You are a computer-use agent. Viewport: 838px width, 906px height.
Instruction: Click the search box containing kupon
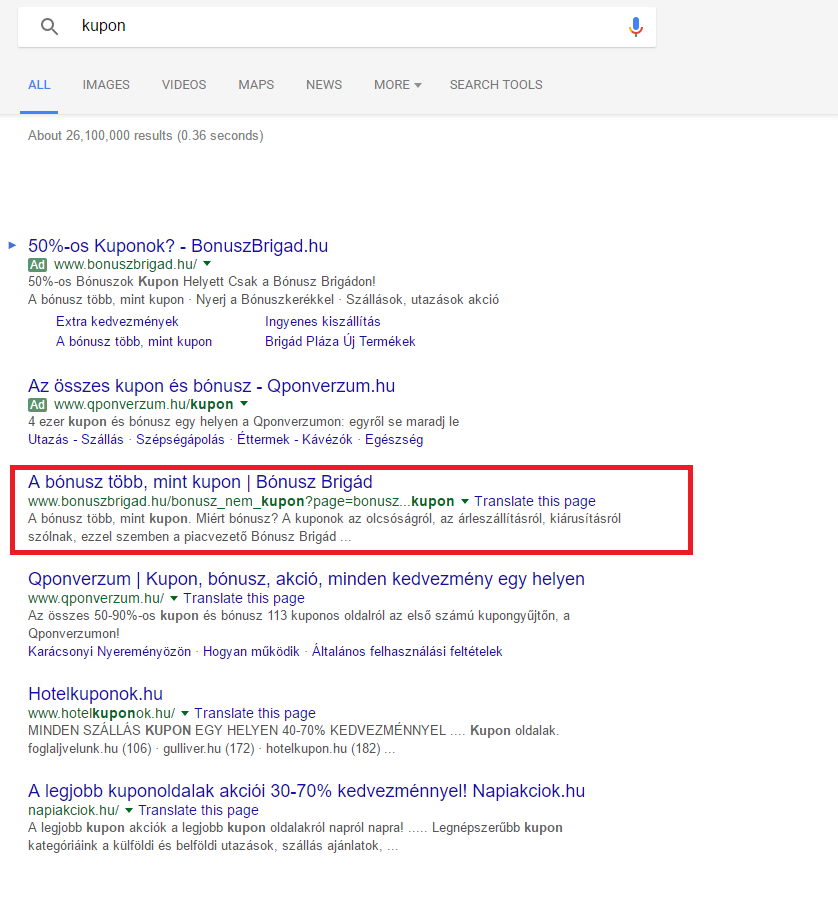coord(340,27)
